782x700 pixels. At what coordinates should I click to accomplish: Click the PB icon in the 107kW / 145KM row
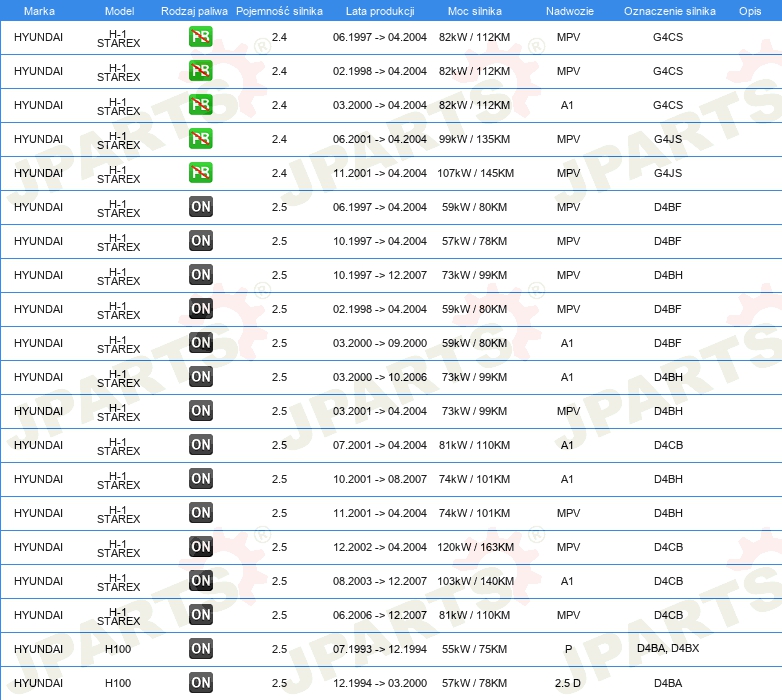pos(200,173)
